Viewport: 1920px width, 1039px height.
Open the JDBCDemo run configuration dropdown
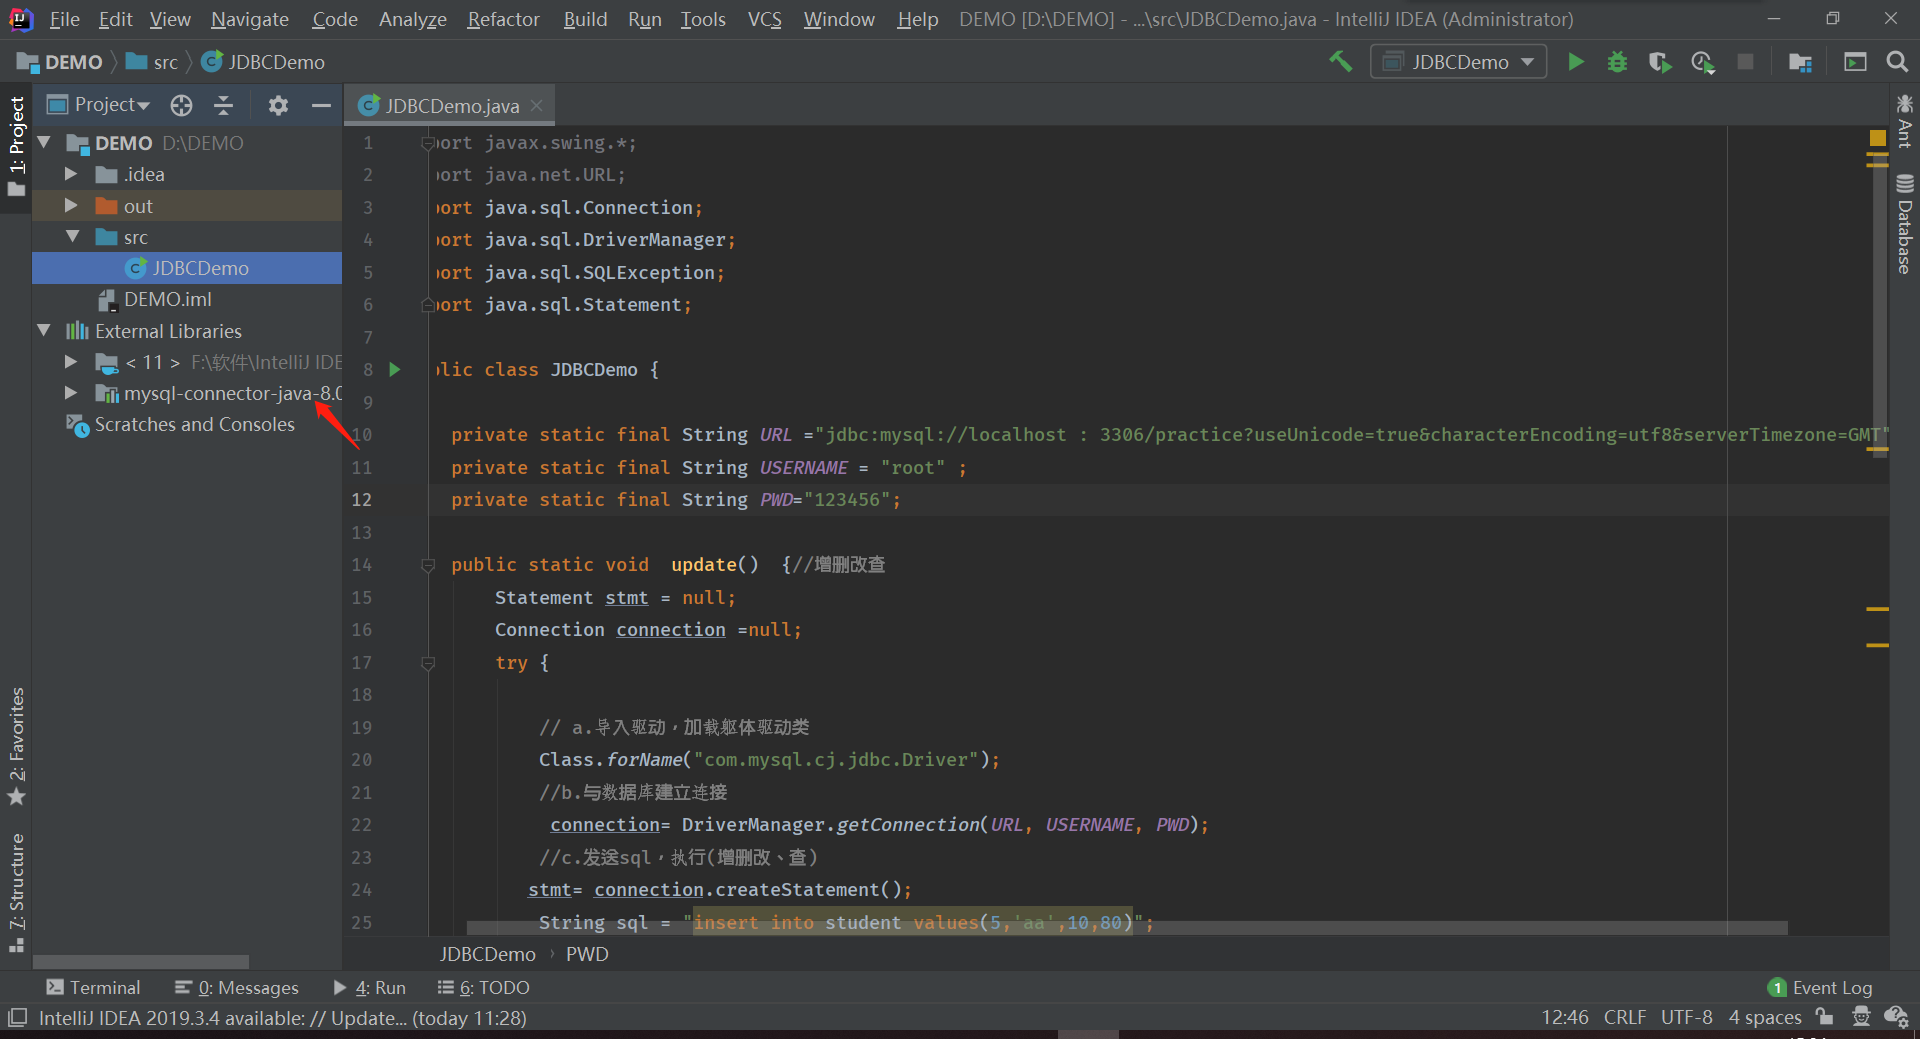(1458, 62)
